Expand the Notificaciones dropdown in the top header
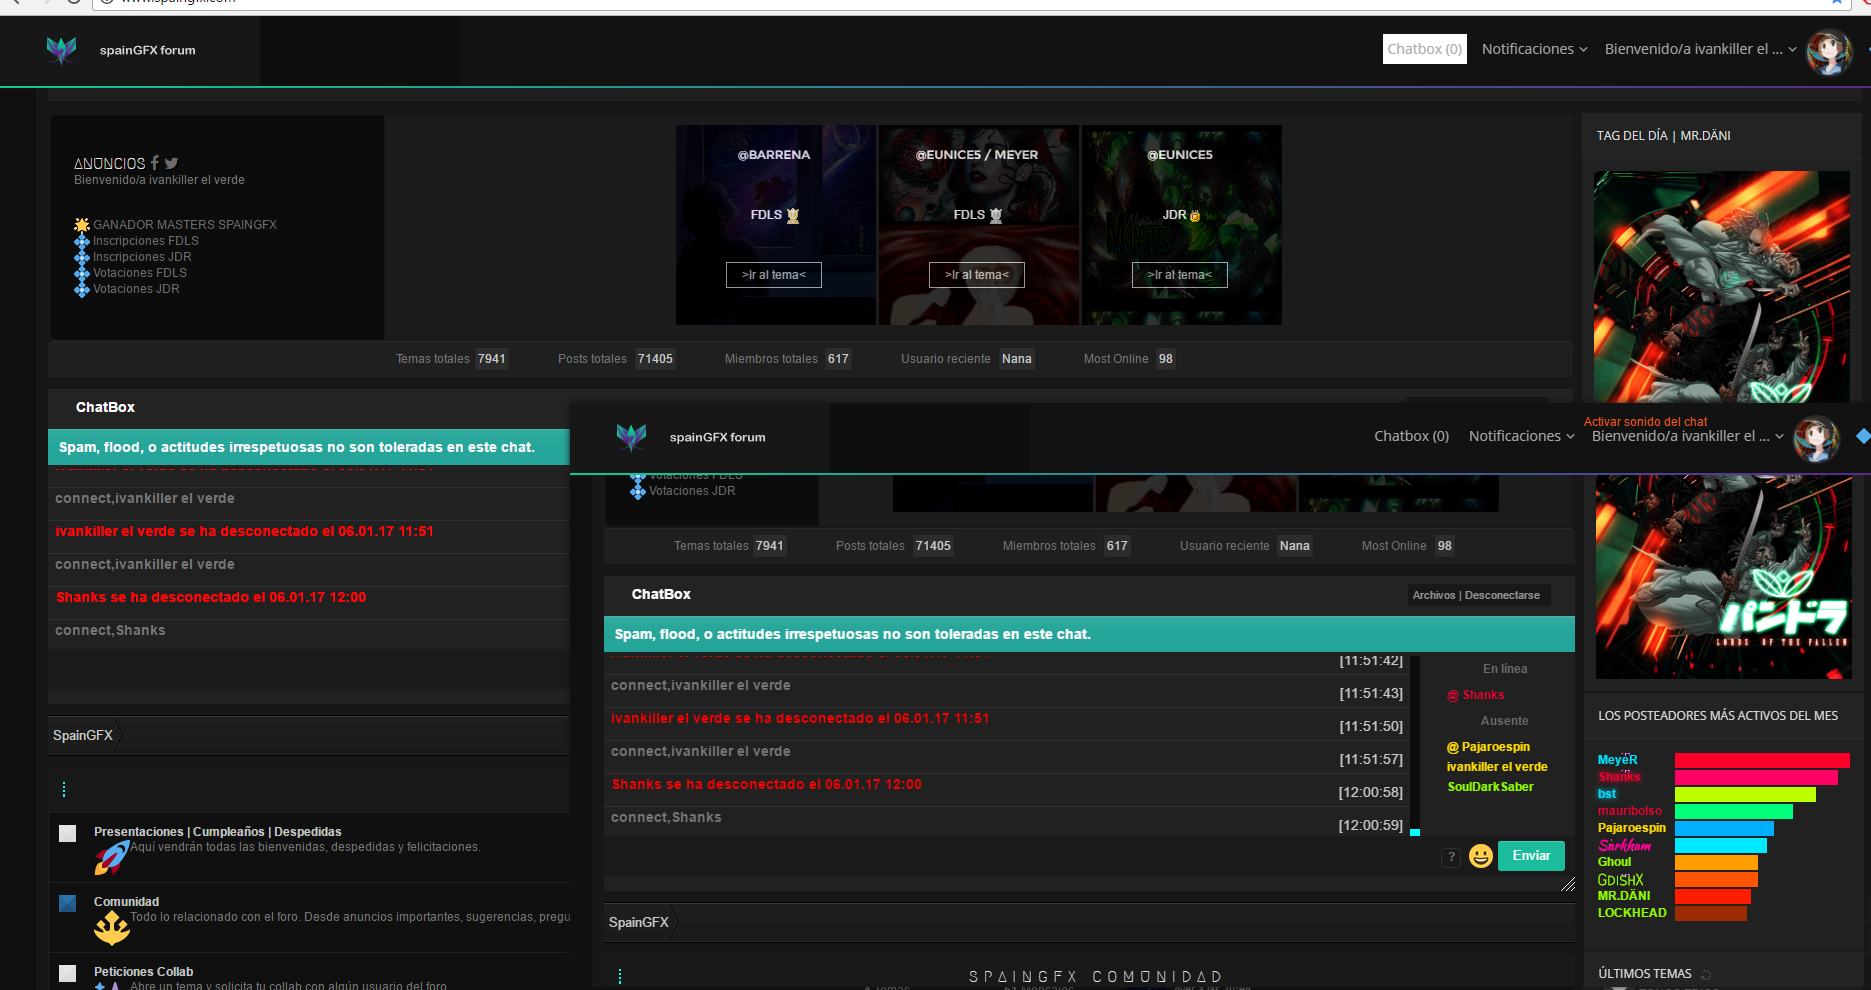Screen dimensions: 1871x990 [1534, 49]
